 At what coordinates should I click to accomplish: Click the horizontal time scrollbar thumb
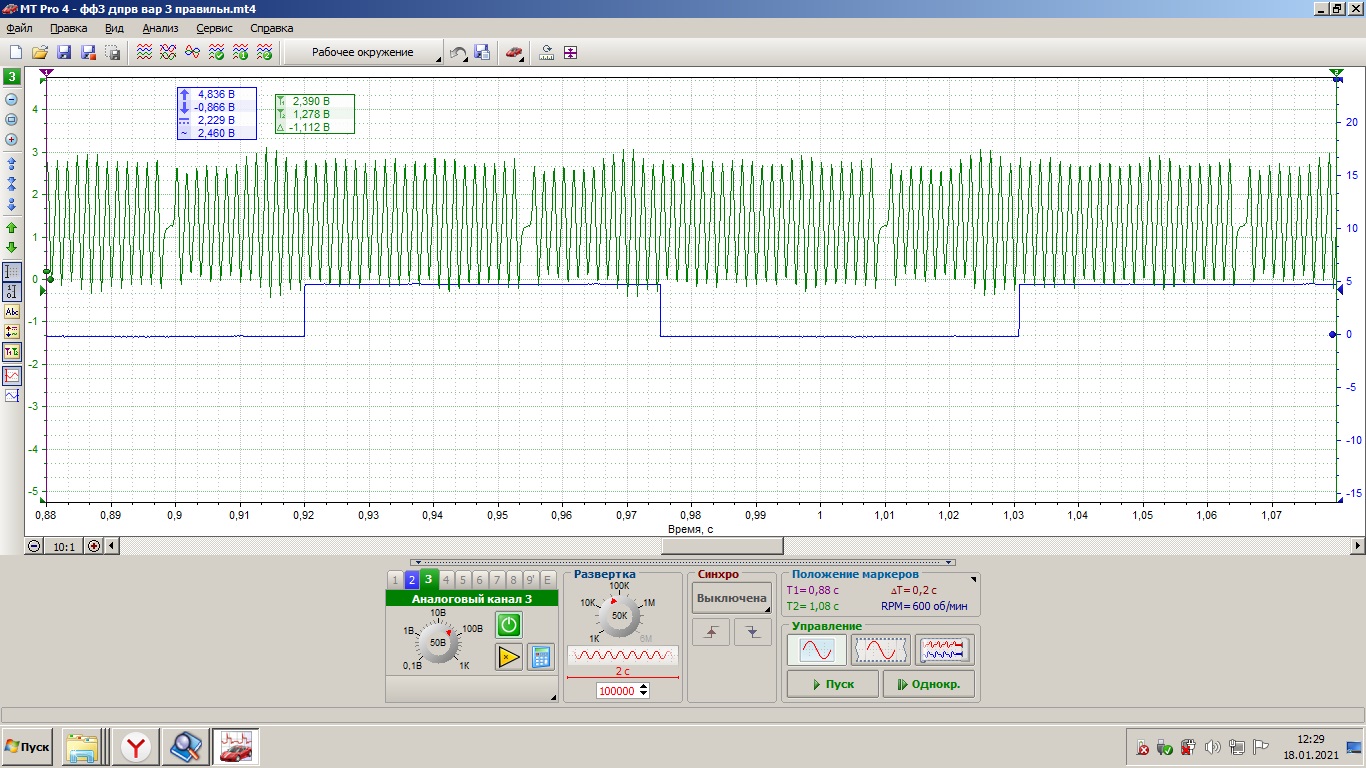723,546
